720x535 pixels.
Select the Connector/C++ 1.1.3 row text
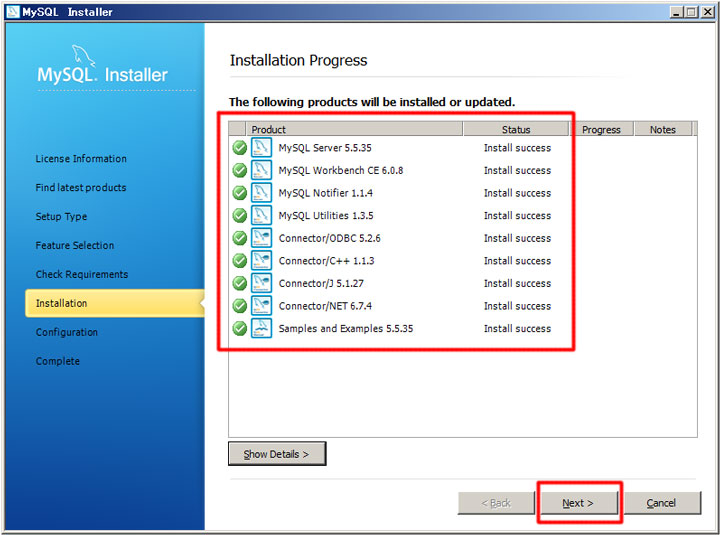point(326,260)
